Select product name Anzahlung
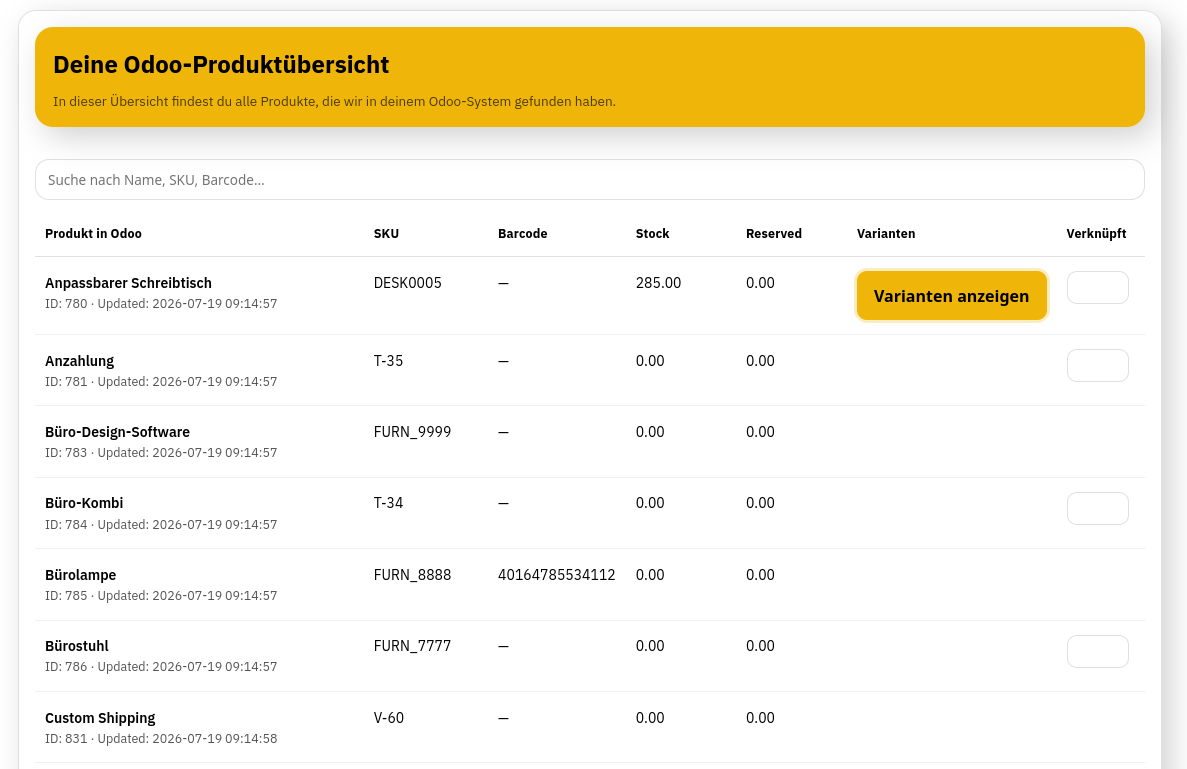Image resolution: width=1187 pixels, height=769 pixels. [79, 361]
